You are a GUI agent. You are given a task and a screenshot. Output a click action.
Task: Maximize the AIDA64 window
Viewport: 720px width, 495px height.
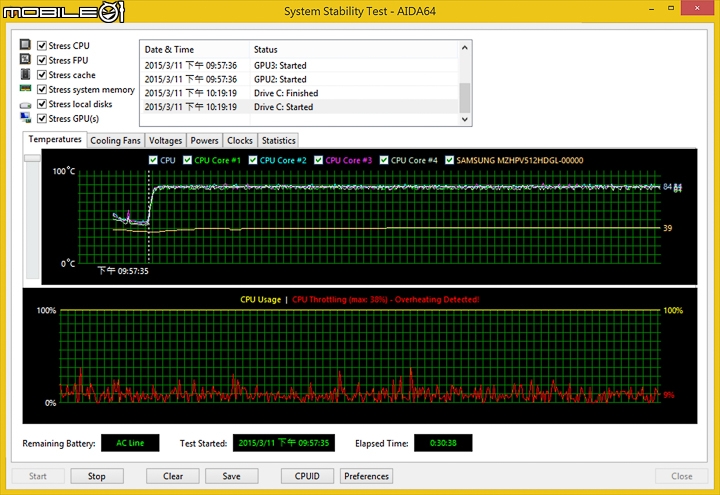671,9
